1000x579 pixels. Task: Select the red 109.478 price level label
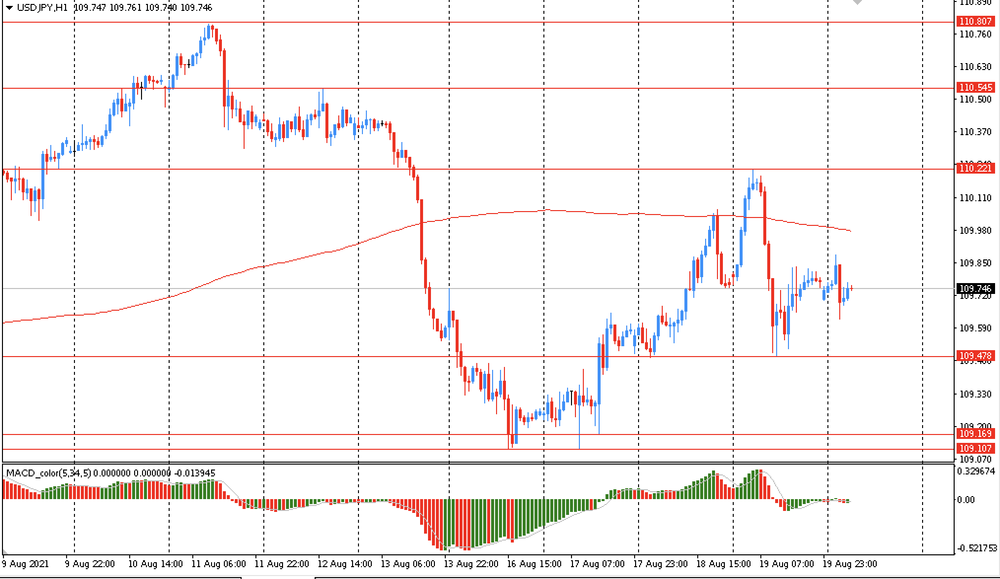(976, 356)
